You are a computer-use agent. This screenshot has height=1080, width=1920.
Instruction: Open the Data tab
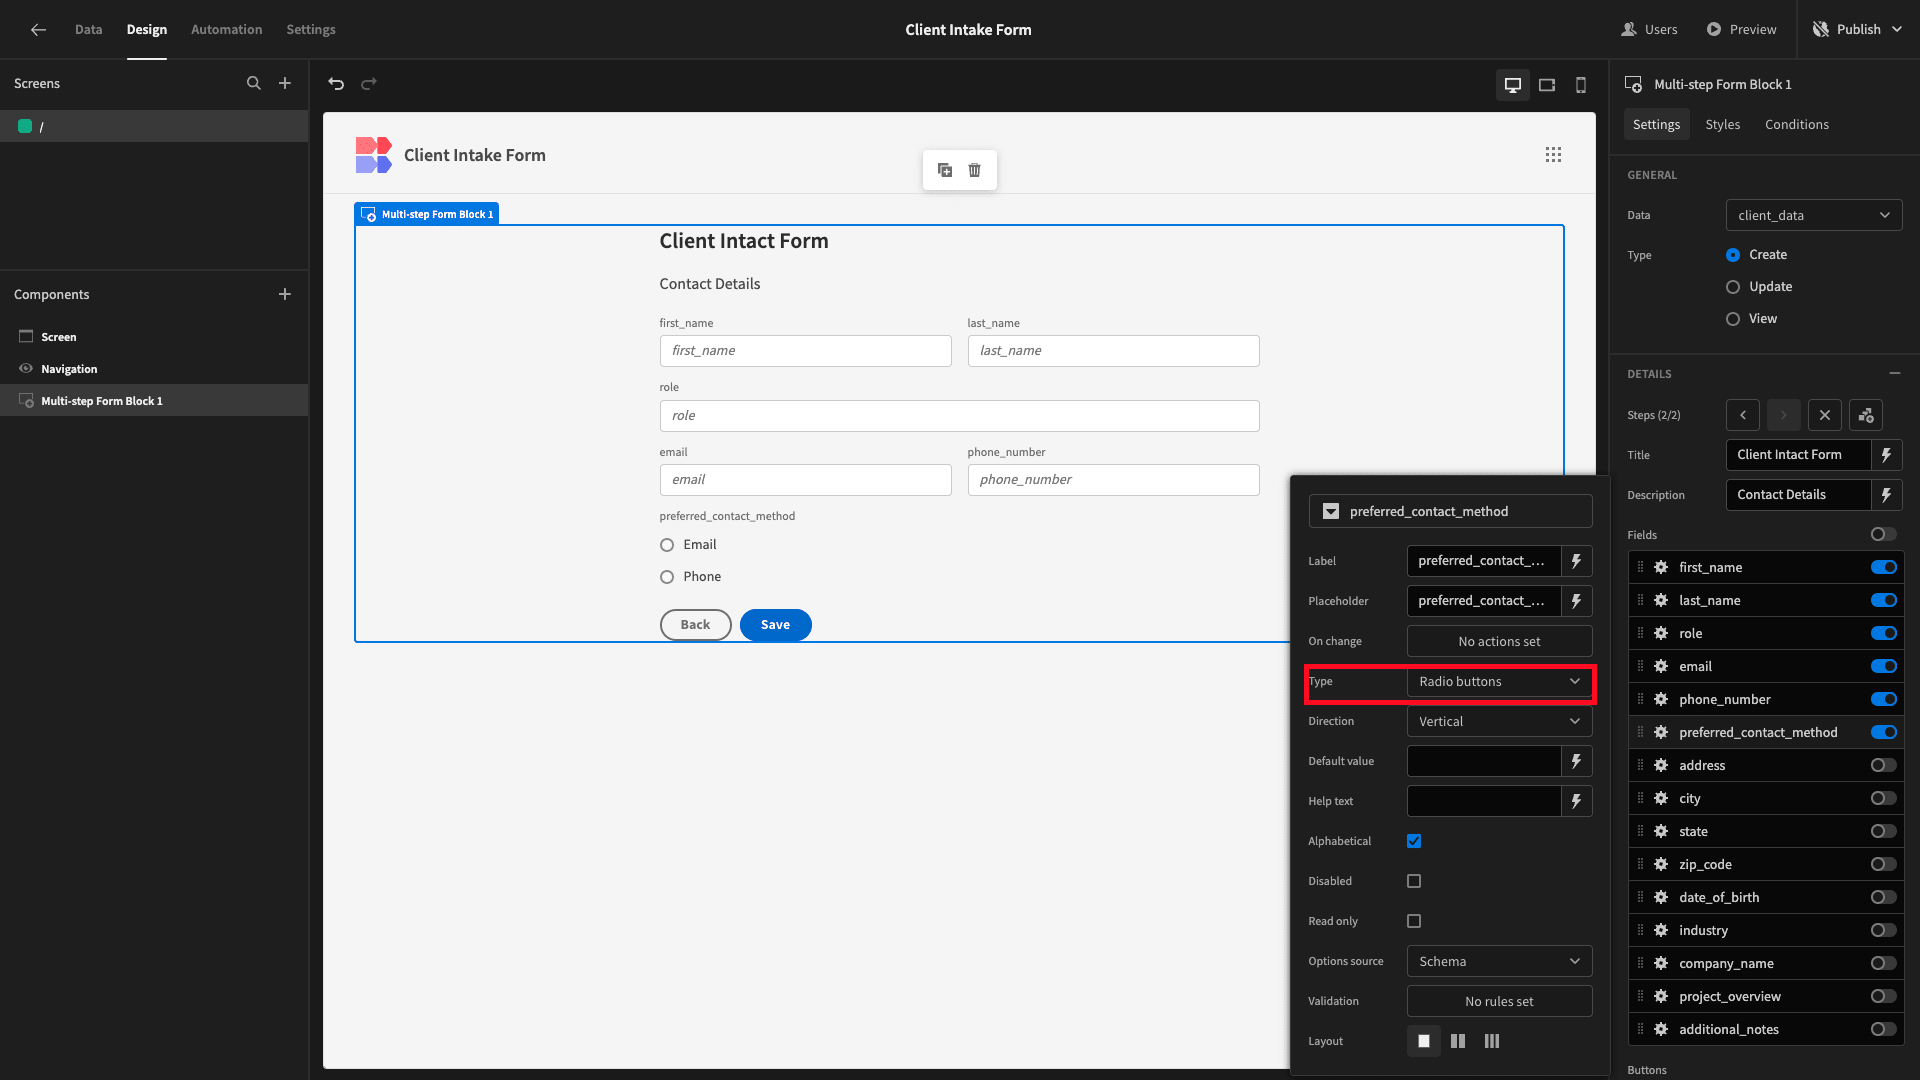point(88,29)
